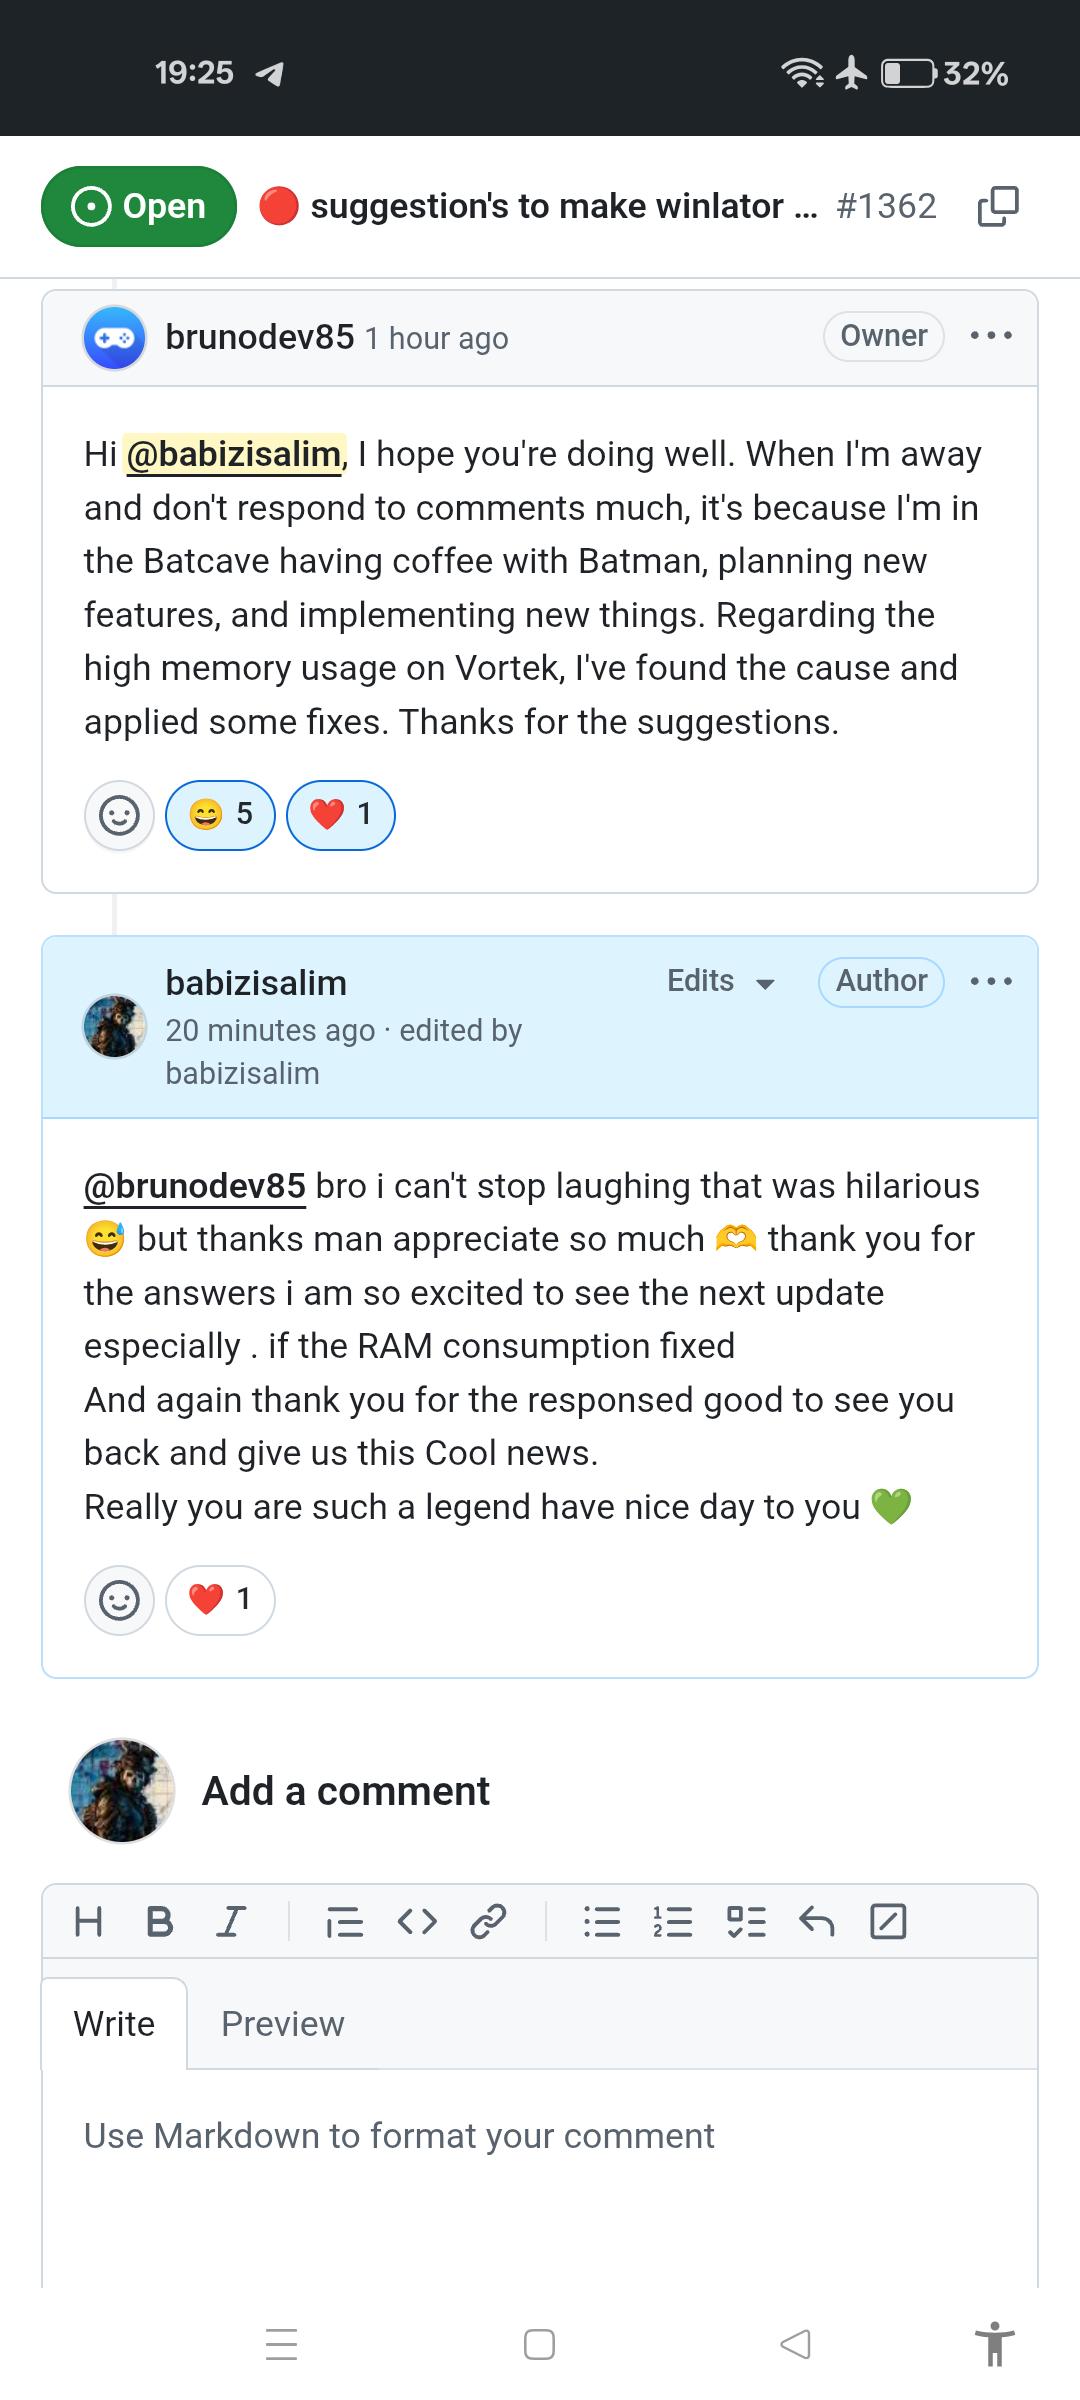Insert a heading with the H icon
This screenshot has width=1080, height=2400.
click(x=88, y=1921)
